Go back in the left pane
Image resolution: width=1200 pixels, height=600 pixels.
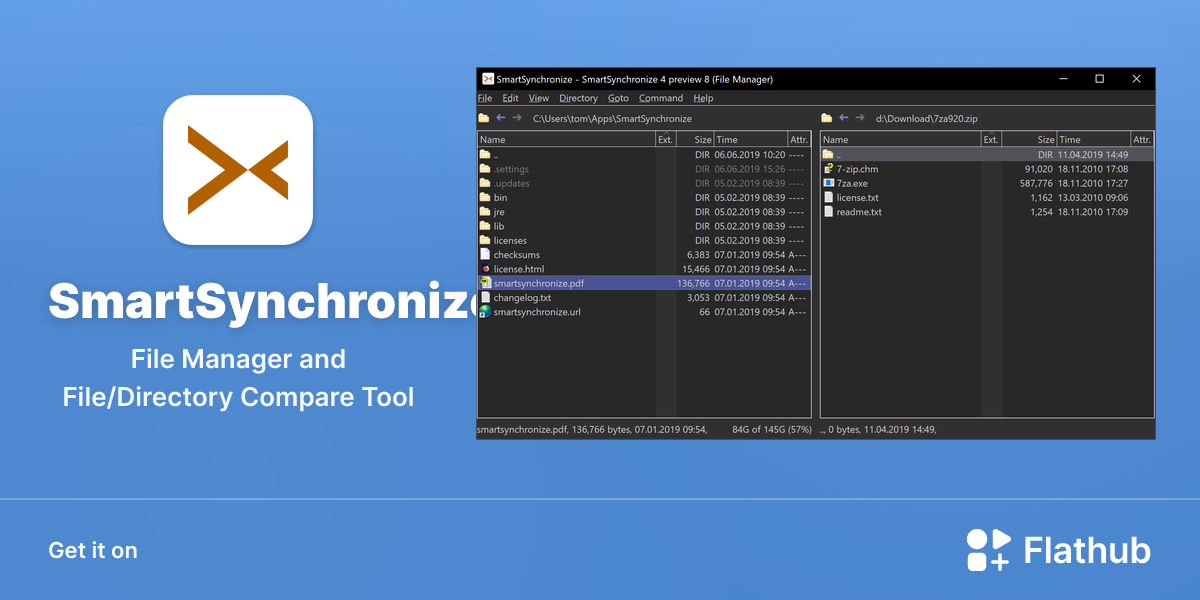501,118
